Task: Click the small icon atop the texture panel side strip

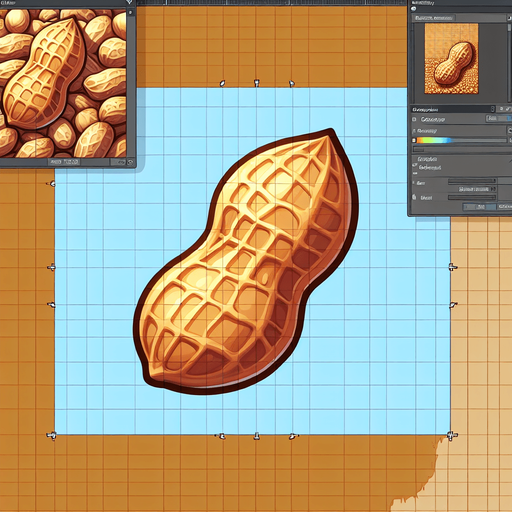Action: pyautogui.click(x=131, y=13)
